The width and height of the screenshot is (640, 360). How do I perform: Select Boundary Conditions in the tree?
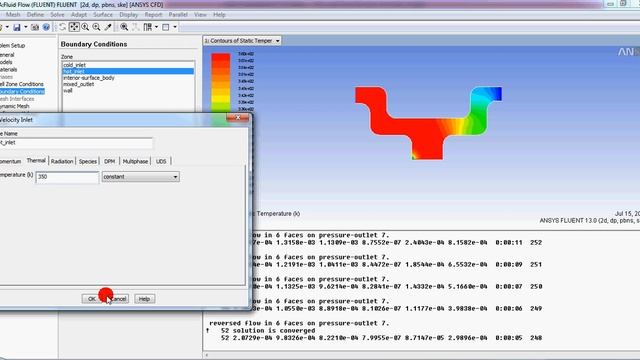pos(22,91)
